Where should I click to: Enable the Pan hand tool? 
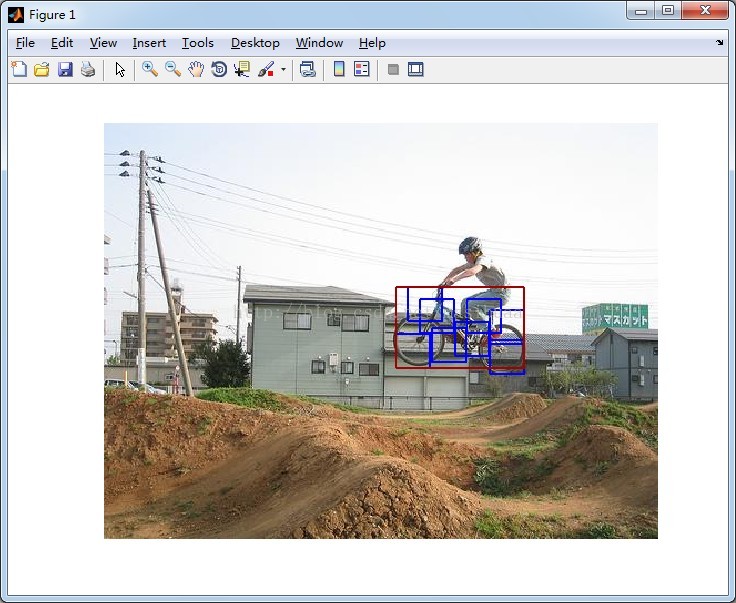[196, 69]
